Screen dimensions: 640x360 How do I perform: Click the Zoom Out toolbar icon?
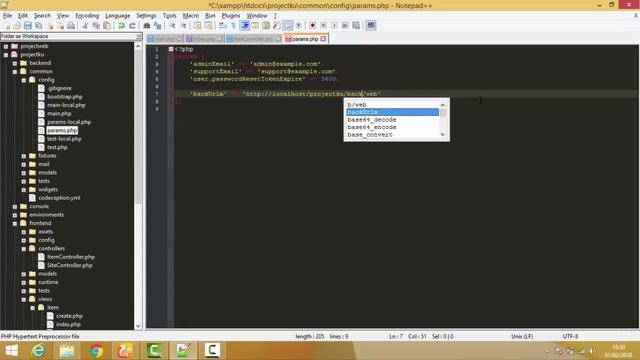click(x=184, y=25)
